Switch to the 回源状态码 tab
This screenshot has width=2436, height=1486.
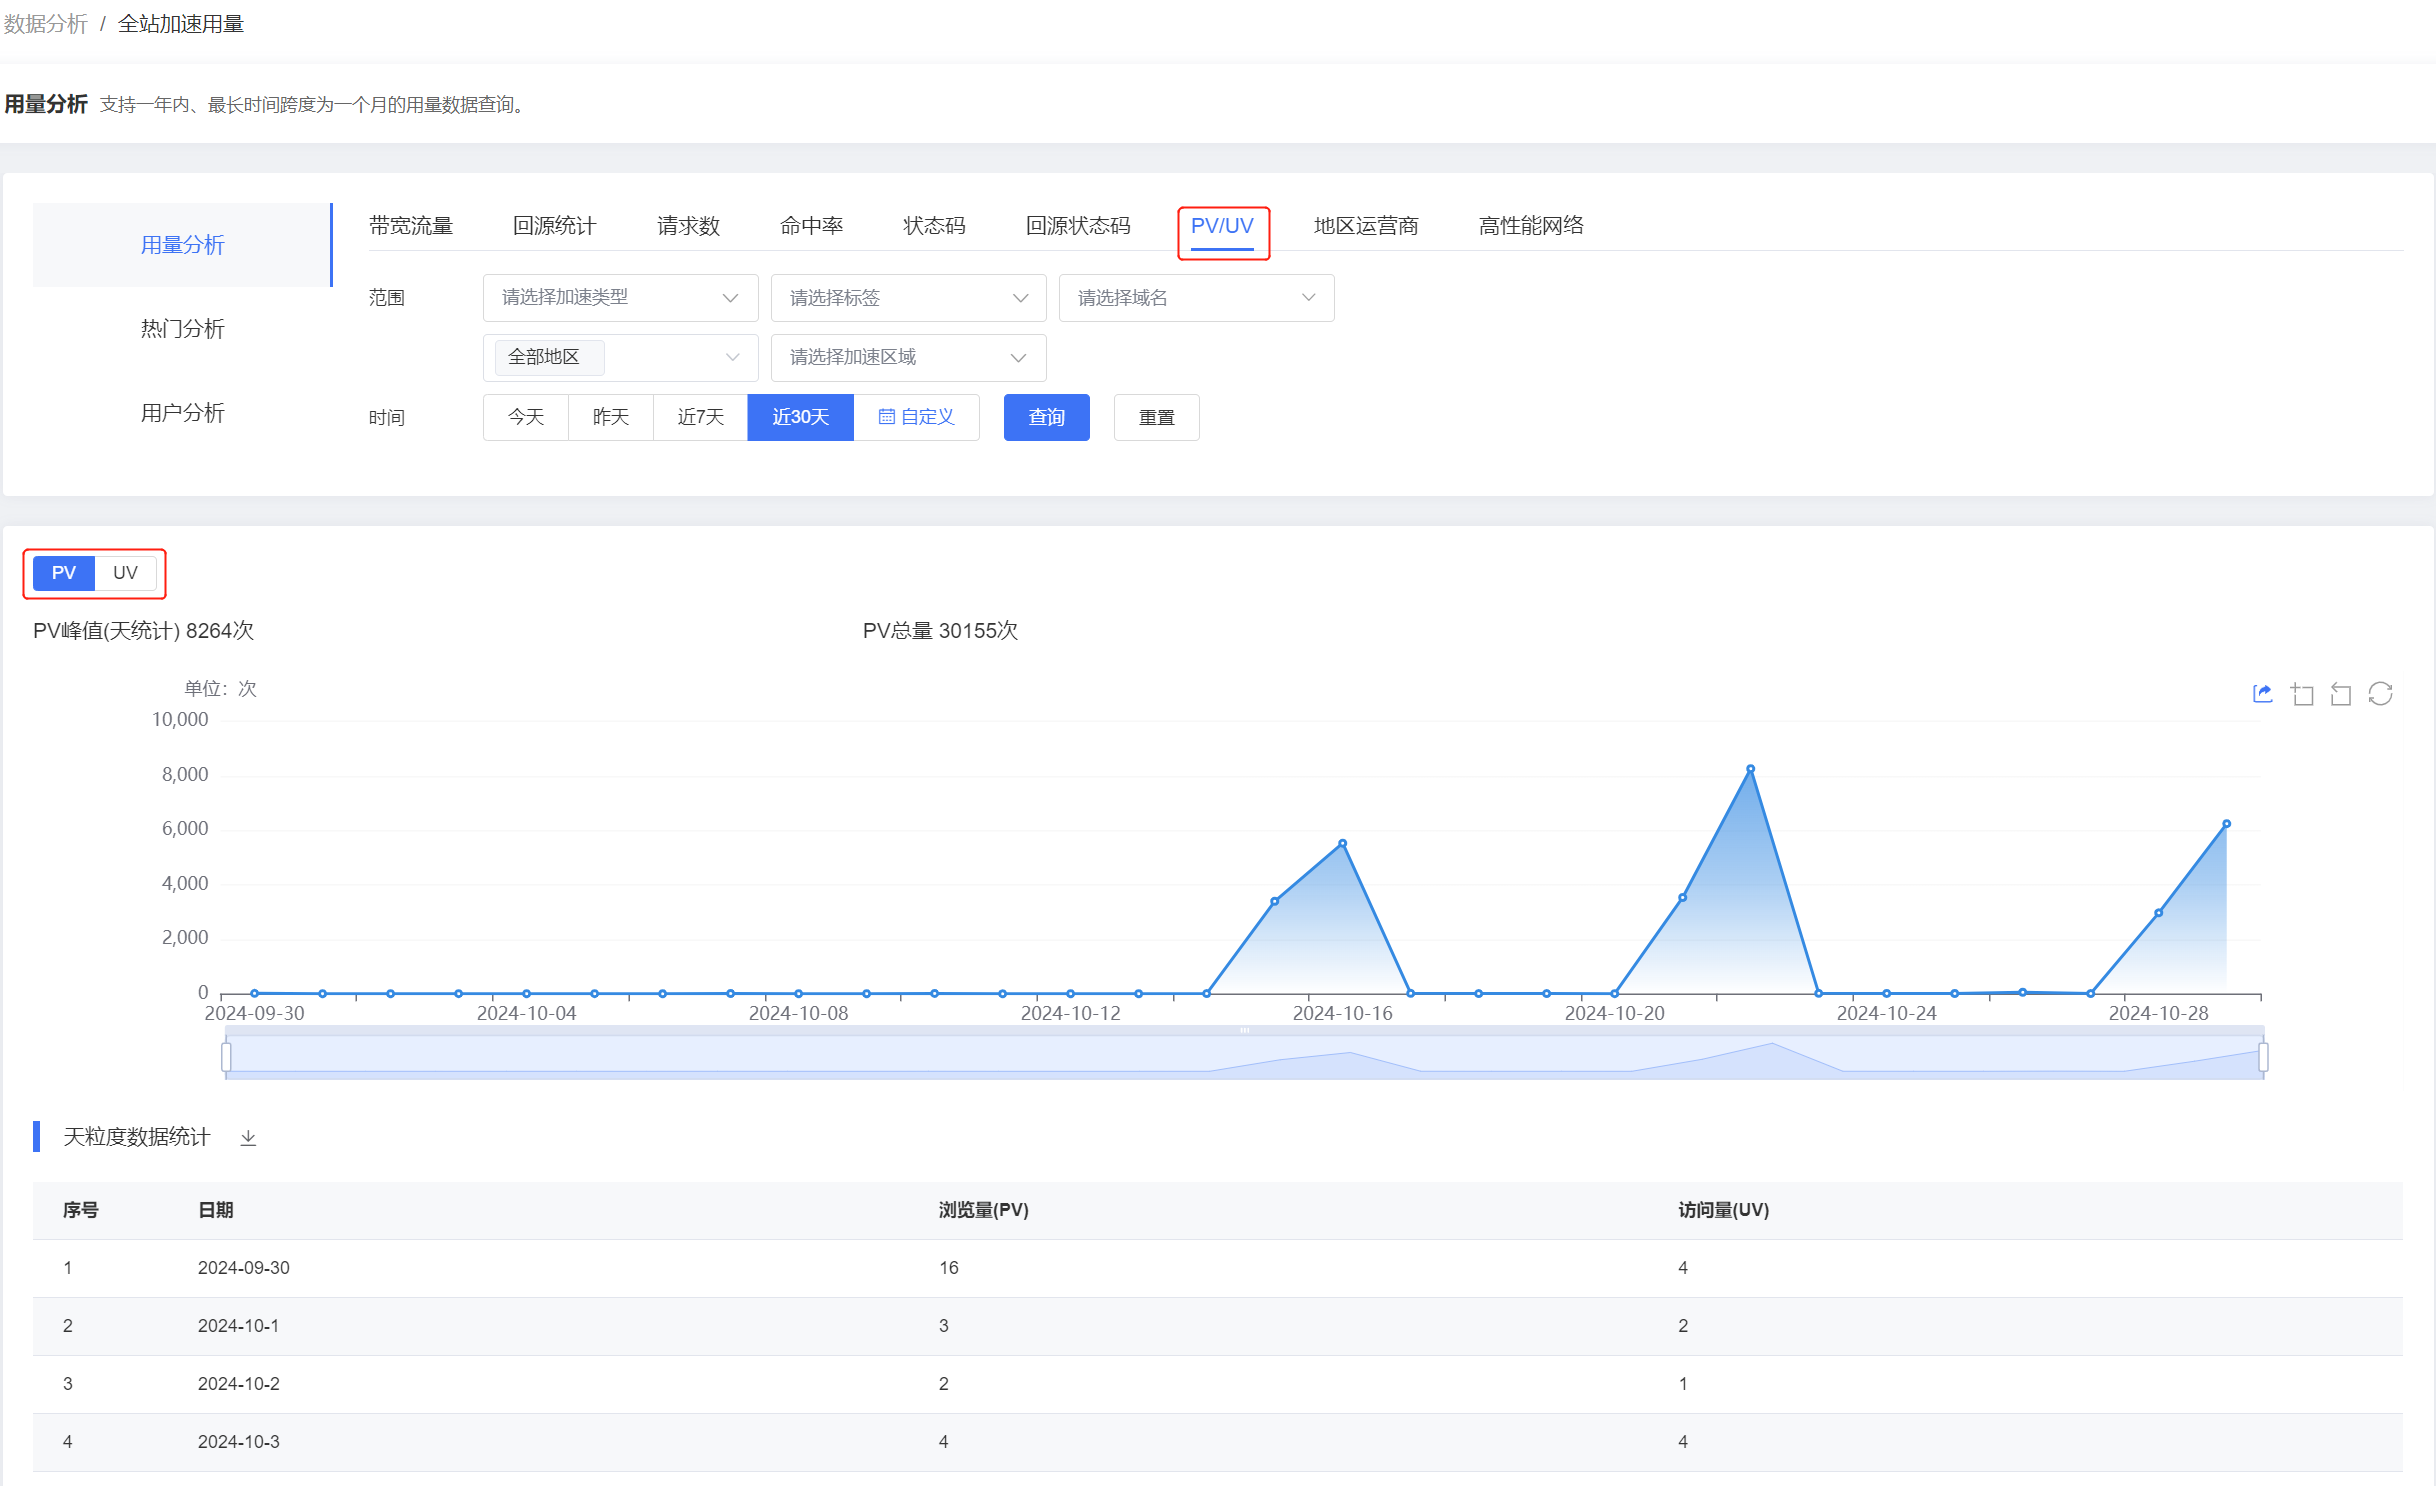[x=1079, y=226]
